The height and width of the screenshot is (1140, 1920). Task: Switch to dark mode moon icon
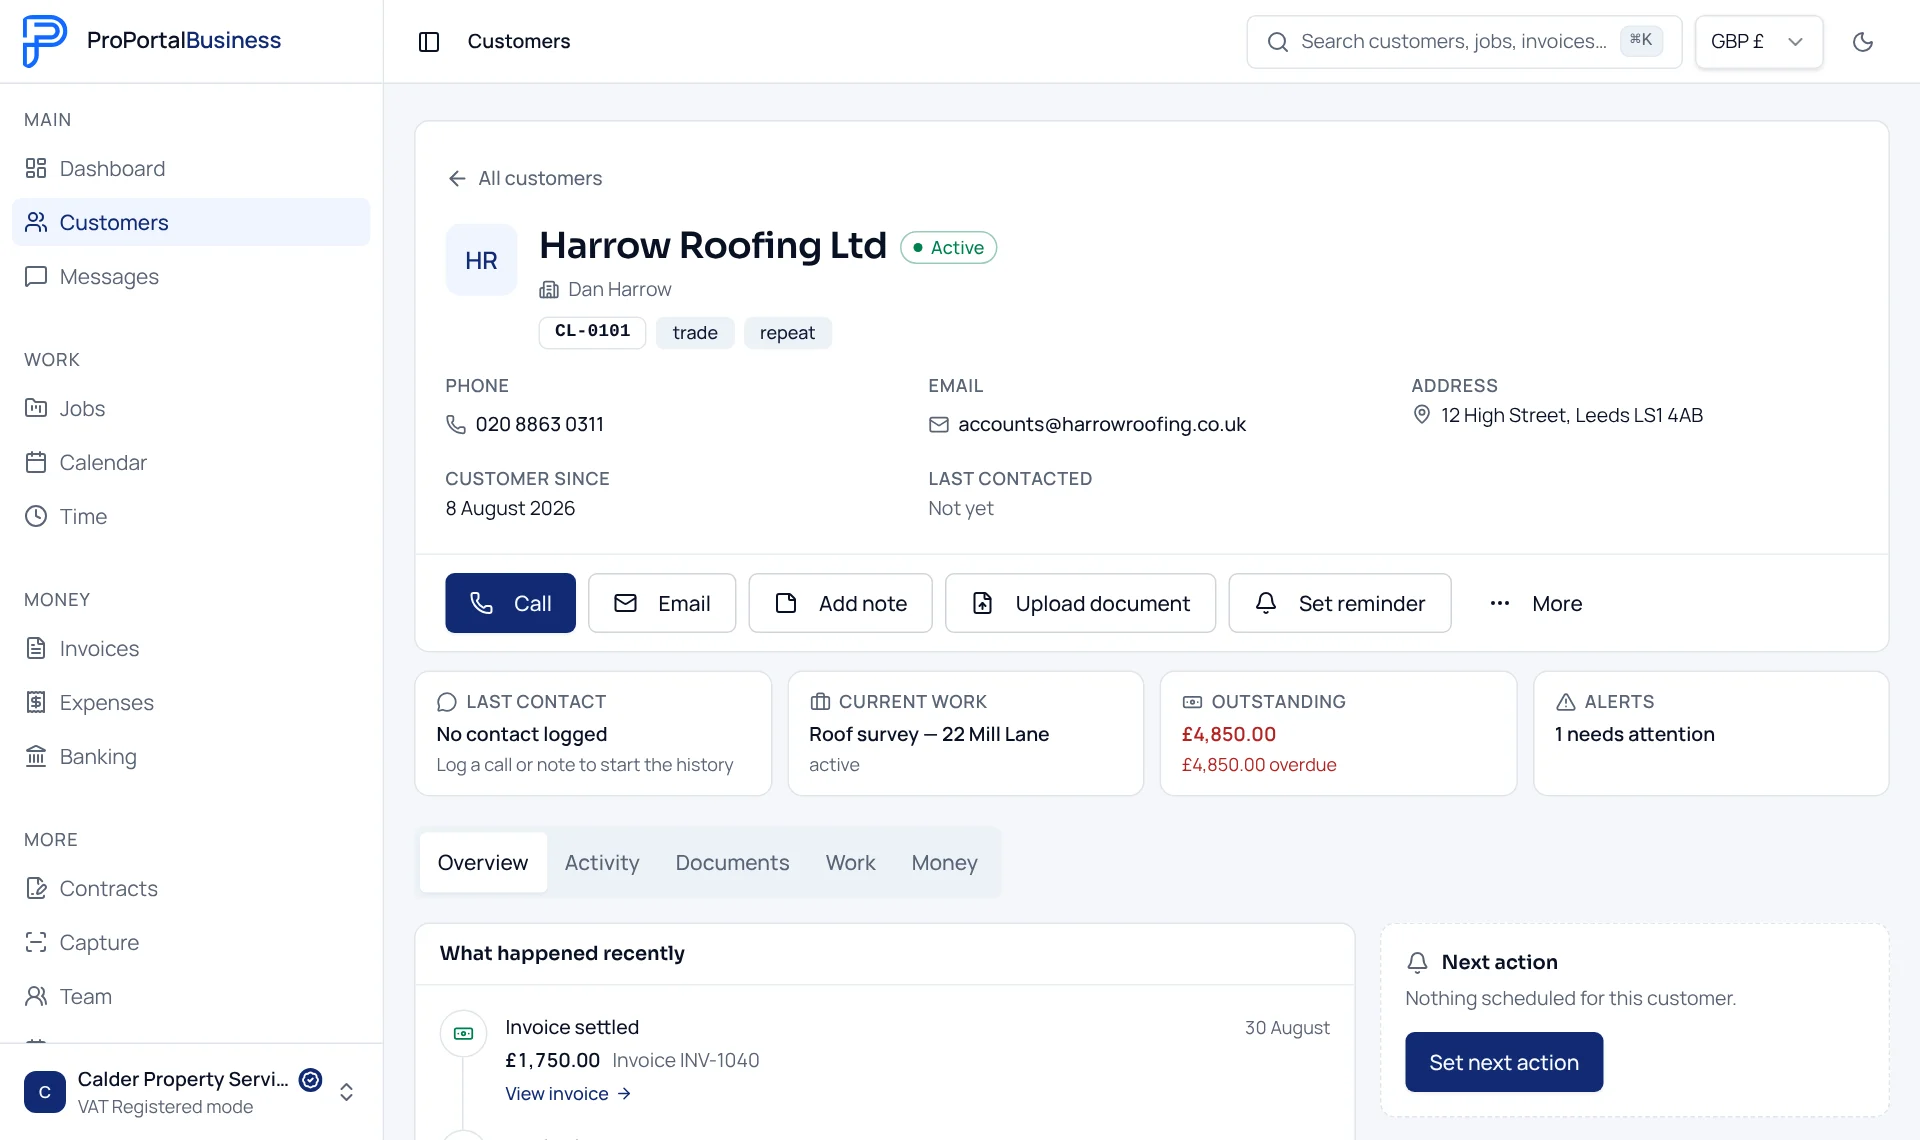pos(1862,41)
